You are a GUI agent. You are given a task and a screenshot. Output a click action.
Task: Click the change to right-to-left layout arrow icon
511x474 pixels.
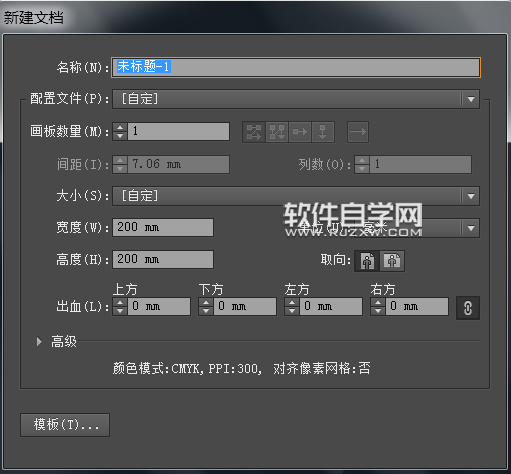[x=358, y=132]
